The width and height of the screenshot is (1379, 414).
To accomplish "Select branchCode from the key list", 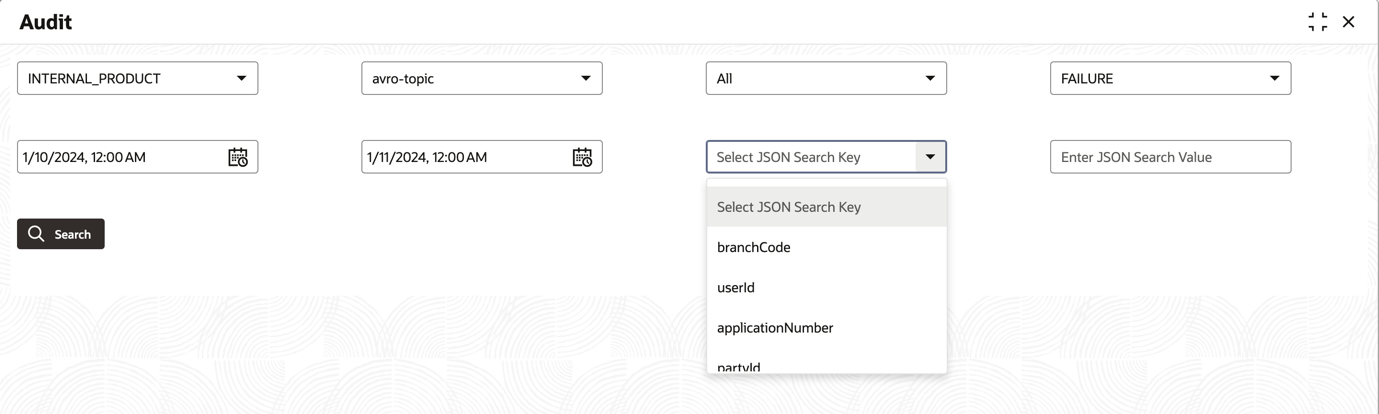I will pos(826,247).
